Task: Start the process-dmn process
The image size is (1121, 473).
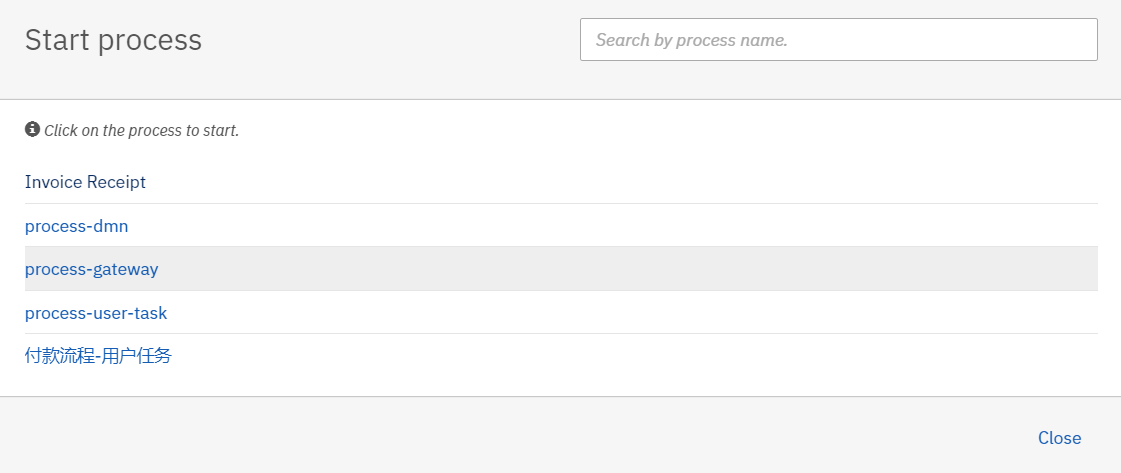Action: pyautogui.click(x=76, y=226)
